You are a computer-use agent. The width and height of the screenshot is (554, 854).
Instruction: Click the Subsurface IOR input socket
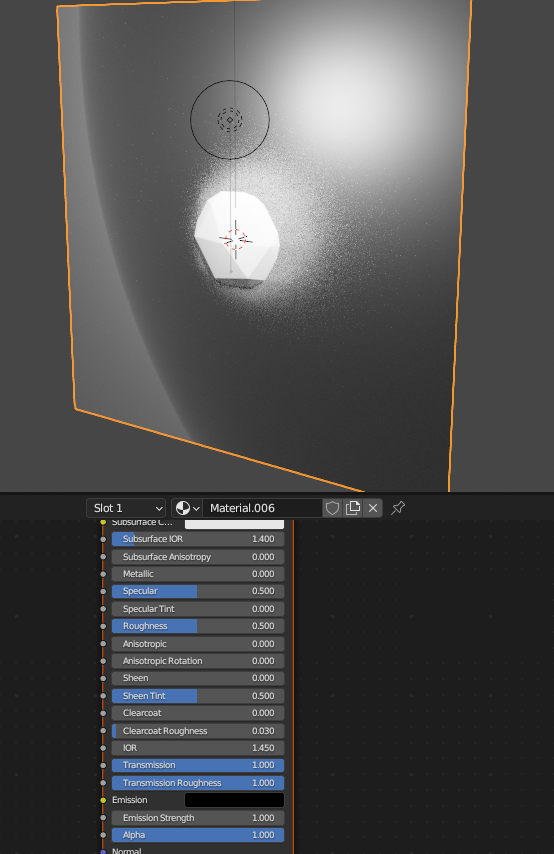click(103, 539)
